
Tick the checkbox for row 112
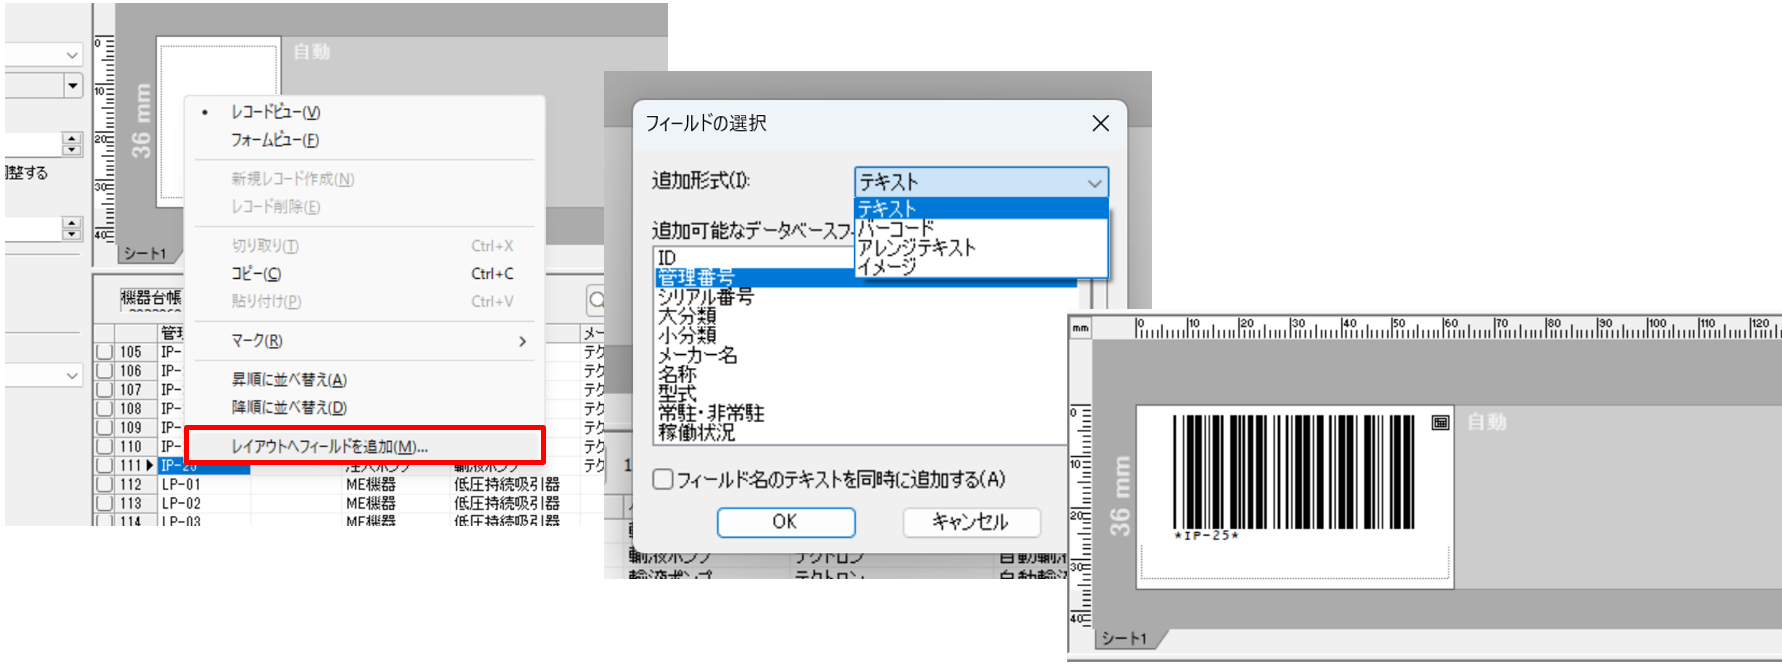(x=104, y=485)
